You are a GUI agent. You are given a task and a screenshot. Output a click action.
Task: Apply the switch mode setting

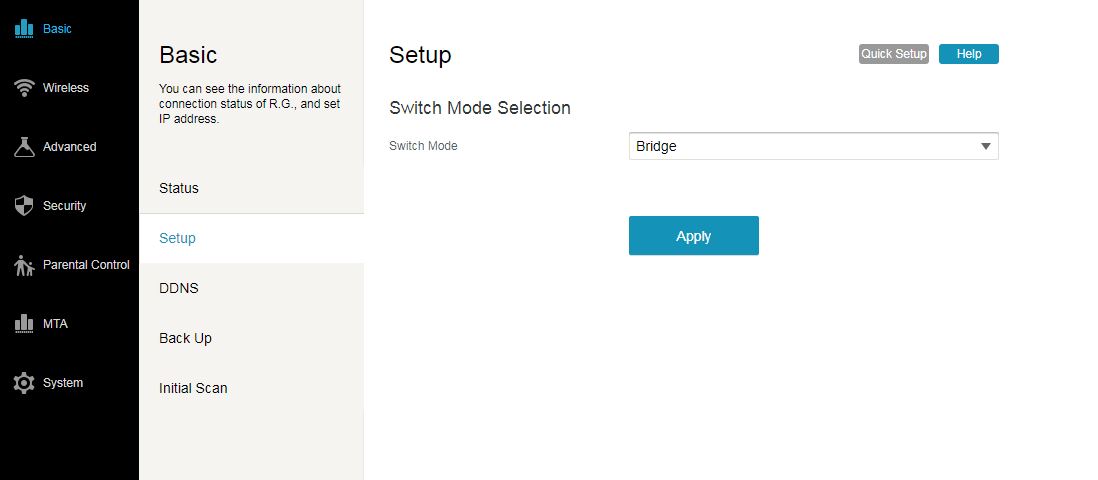coord(693,236)
